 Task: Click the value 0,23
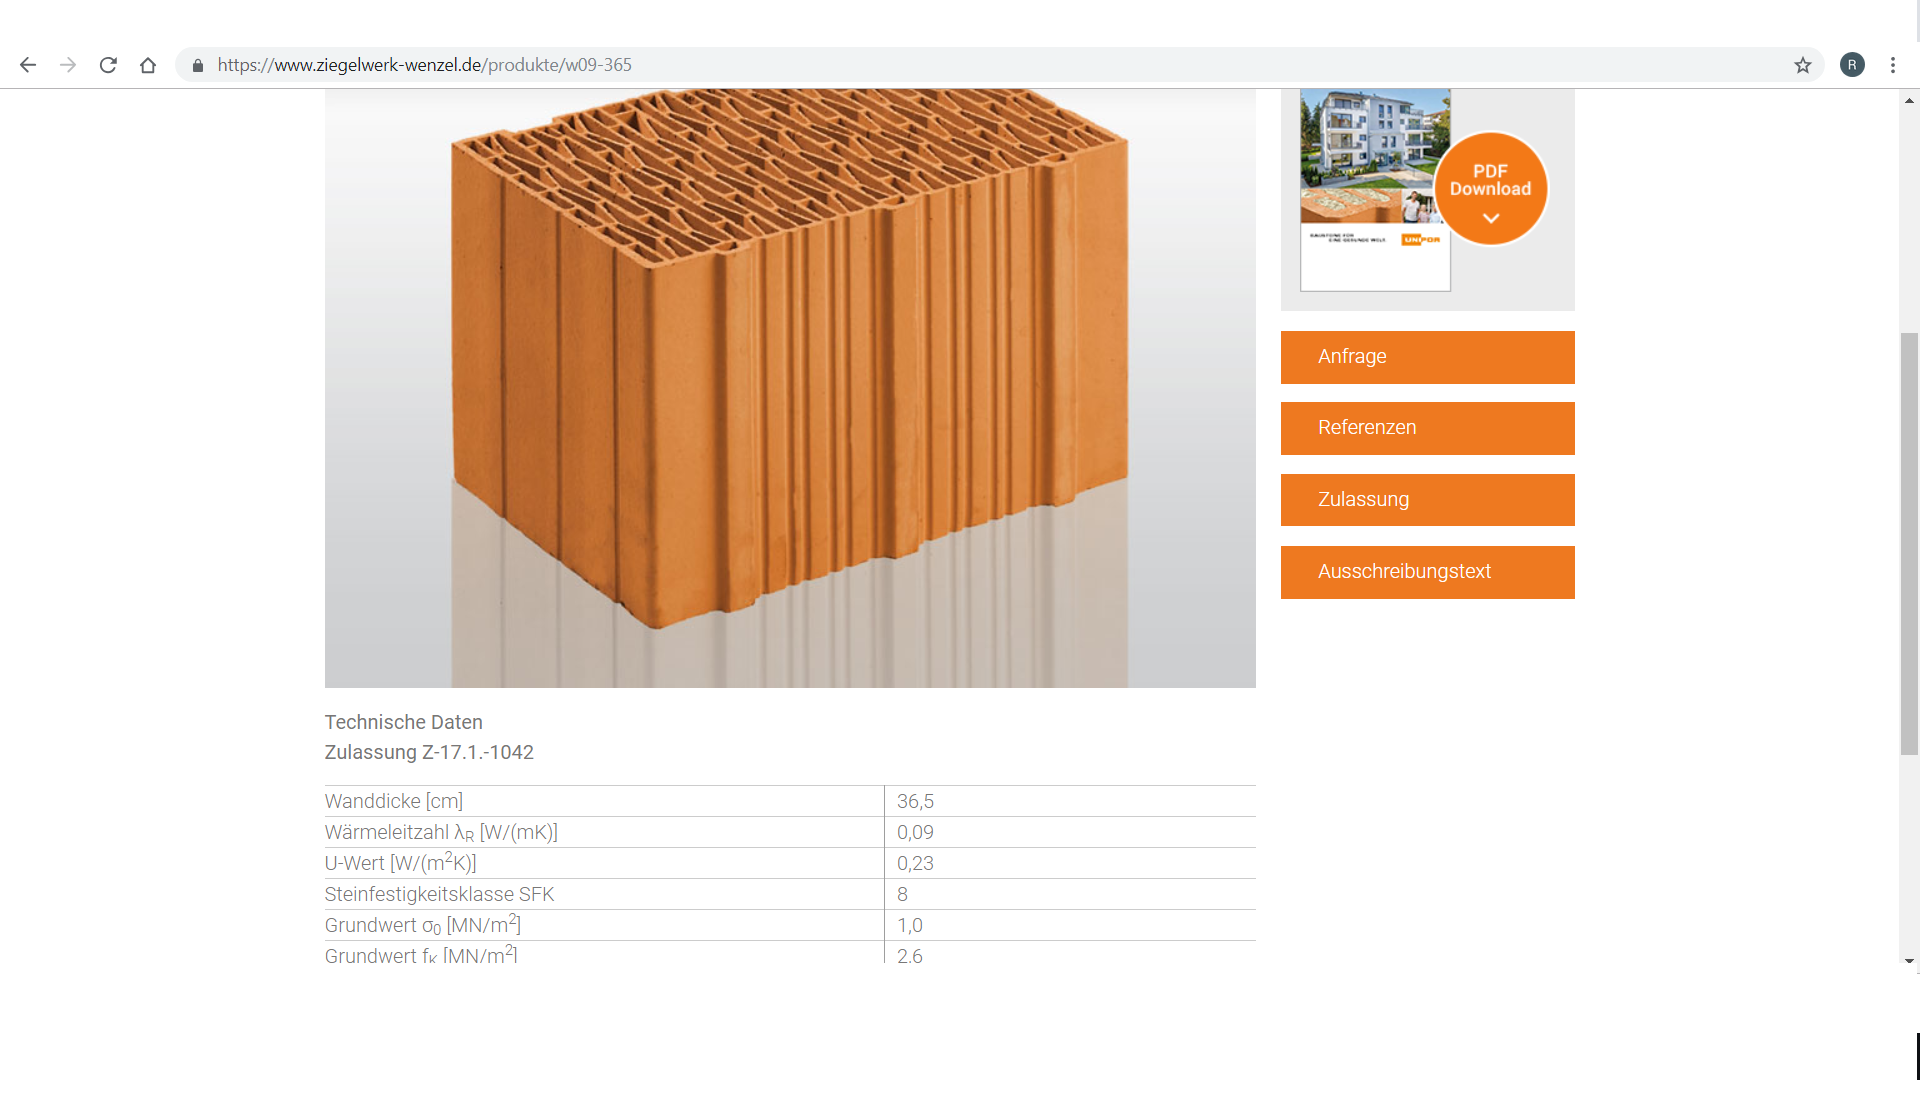[915, 863]
